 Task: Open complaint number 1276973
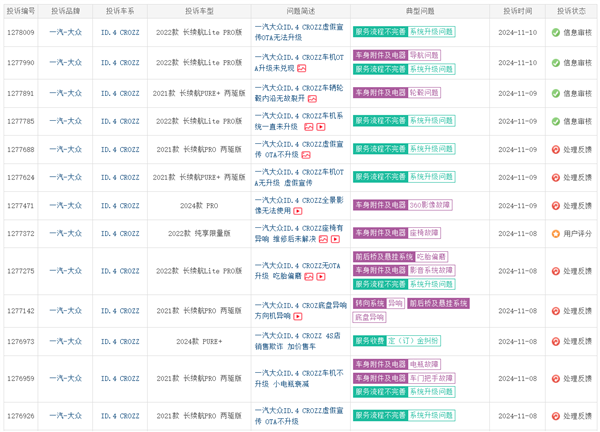[20, 341]
